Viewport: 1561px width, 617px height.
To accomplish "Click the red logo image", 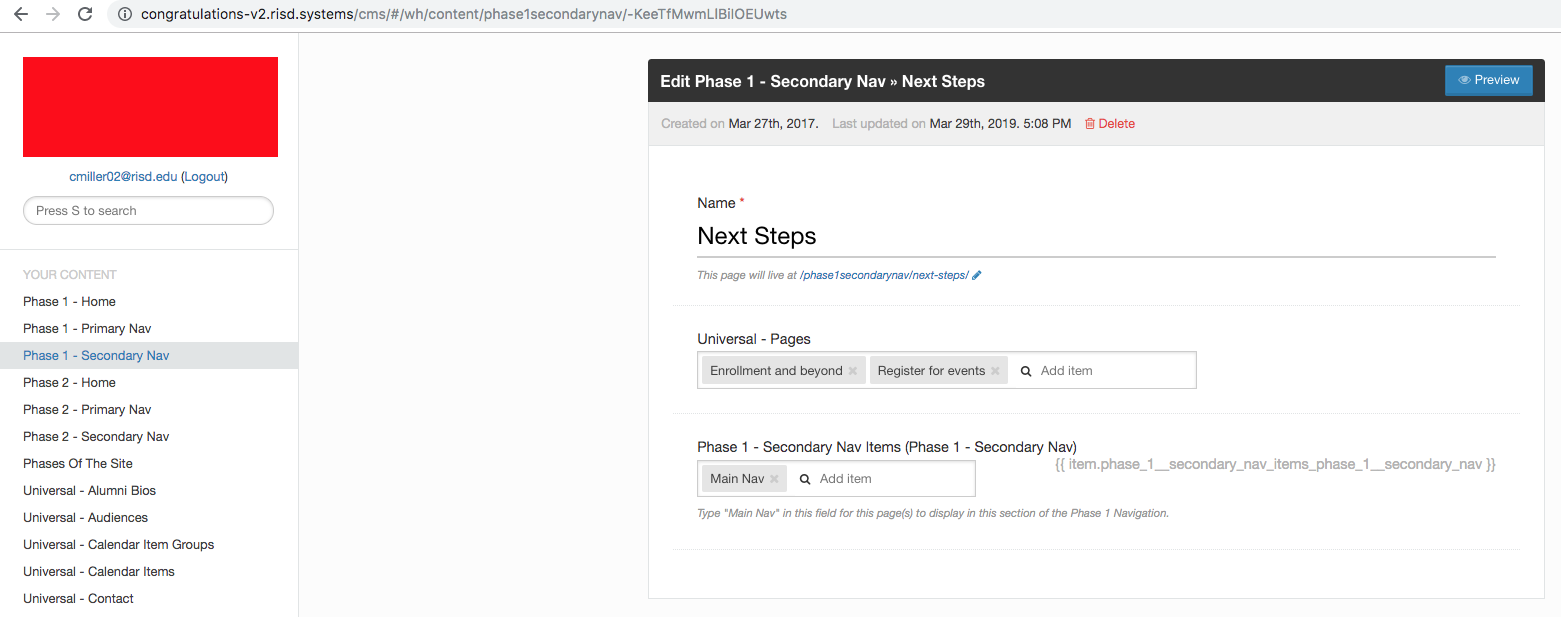I will (x=150, y=107).
